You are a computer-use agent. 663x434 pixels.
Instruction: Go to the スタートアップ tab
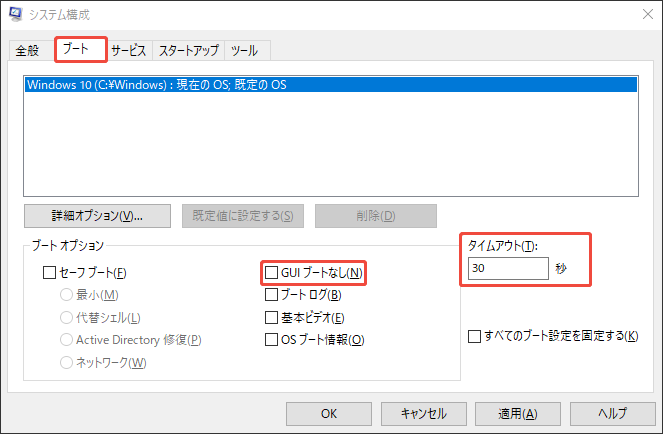[x=189, y=51]
